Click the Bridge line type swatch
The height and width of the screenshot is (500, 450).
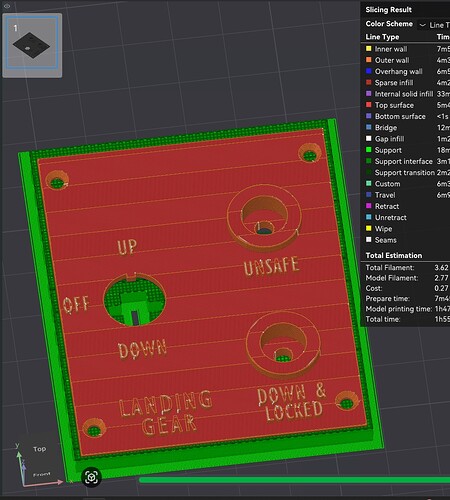368,127
